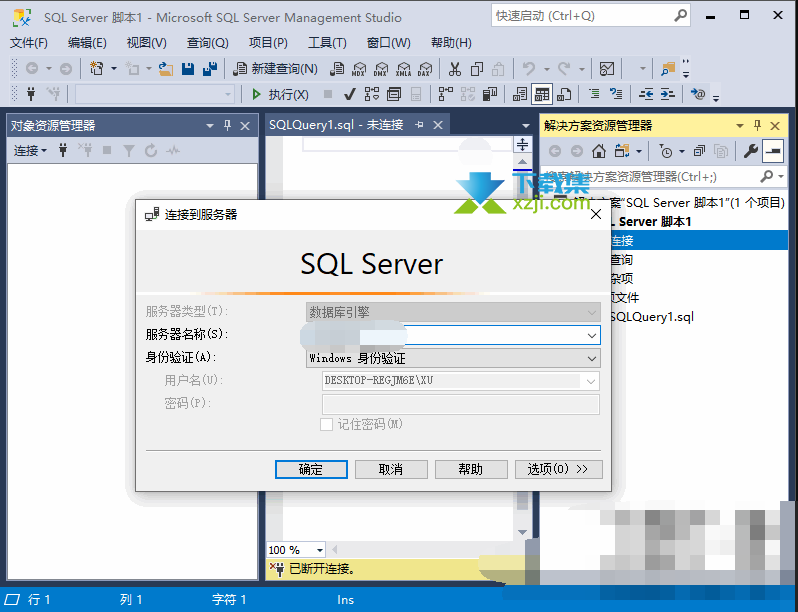Close the 连接到服务器 dialog
798x612 pixels.
[595, 214]
